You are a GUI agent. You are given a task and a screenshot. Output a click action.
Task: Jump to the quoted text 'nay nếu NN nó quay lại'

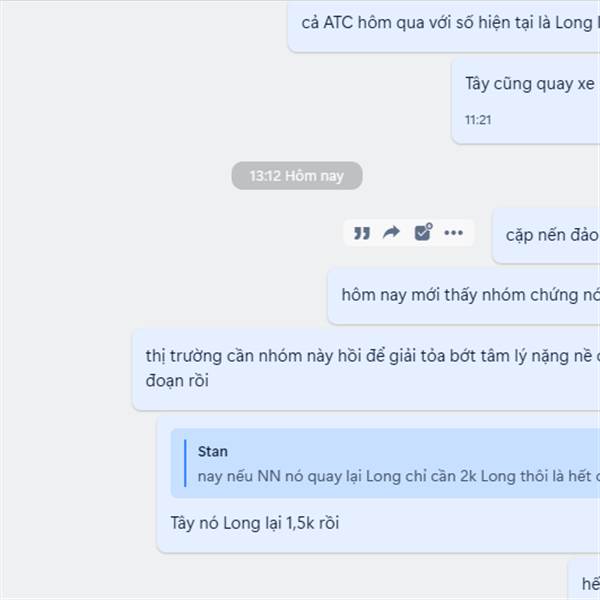pos(398,476)
